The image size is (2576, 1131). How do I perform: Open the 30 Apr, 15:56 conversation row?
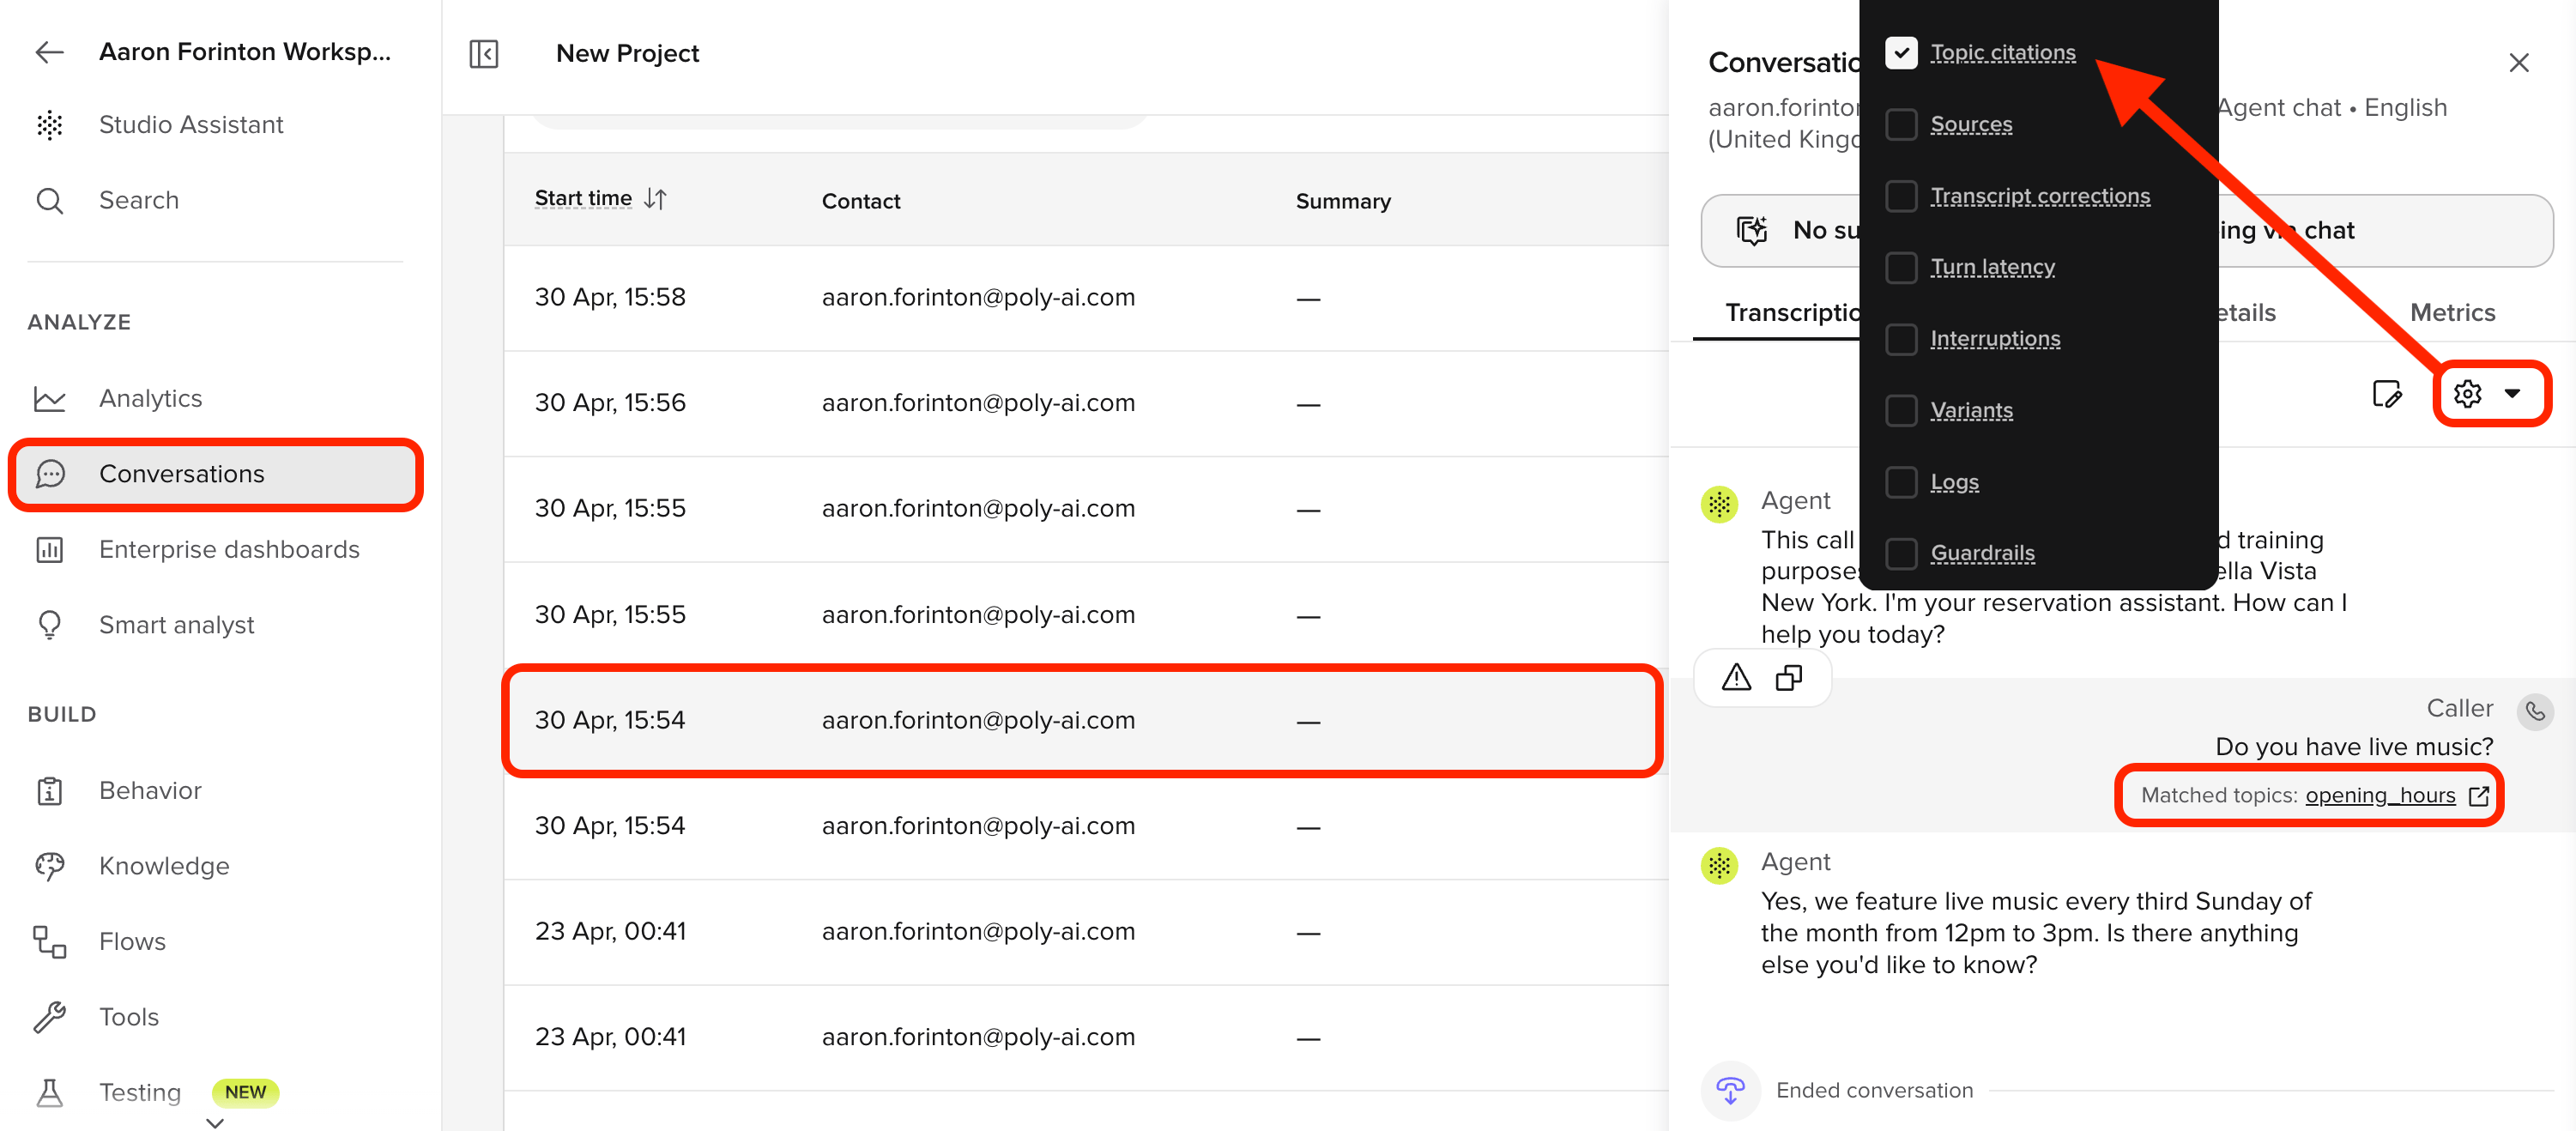coord(1086,403)
